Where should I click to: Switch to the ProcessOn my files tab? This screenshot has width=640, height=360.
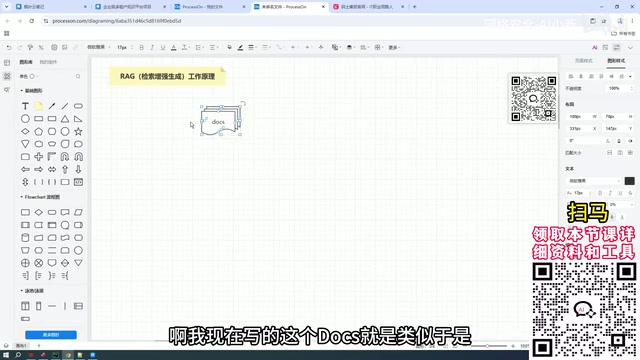tap(209, 7)
